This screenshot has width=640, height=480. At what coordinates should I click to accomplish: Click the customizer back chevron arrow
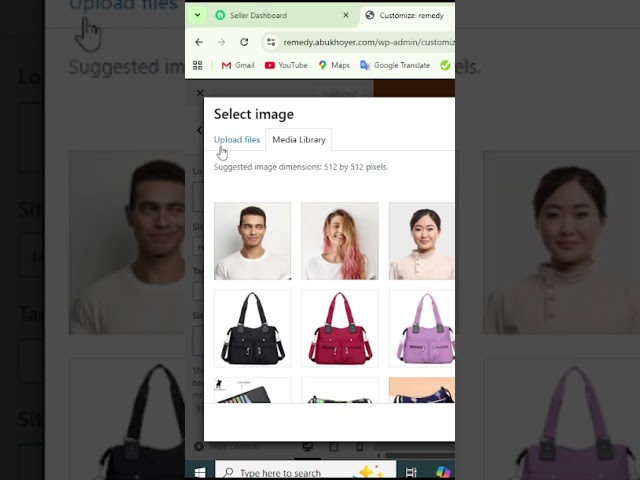pos(199,130)
